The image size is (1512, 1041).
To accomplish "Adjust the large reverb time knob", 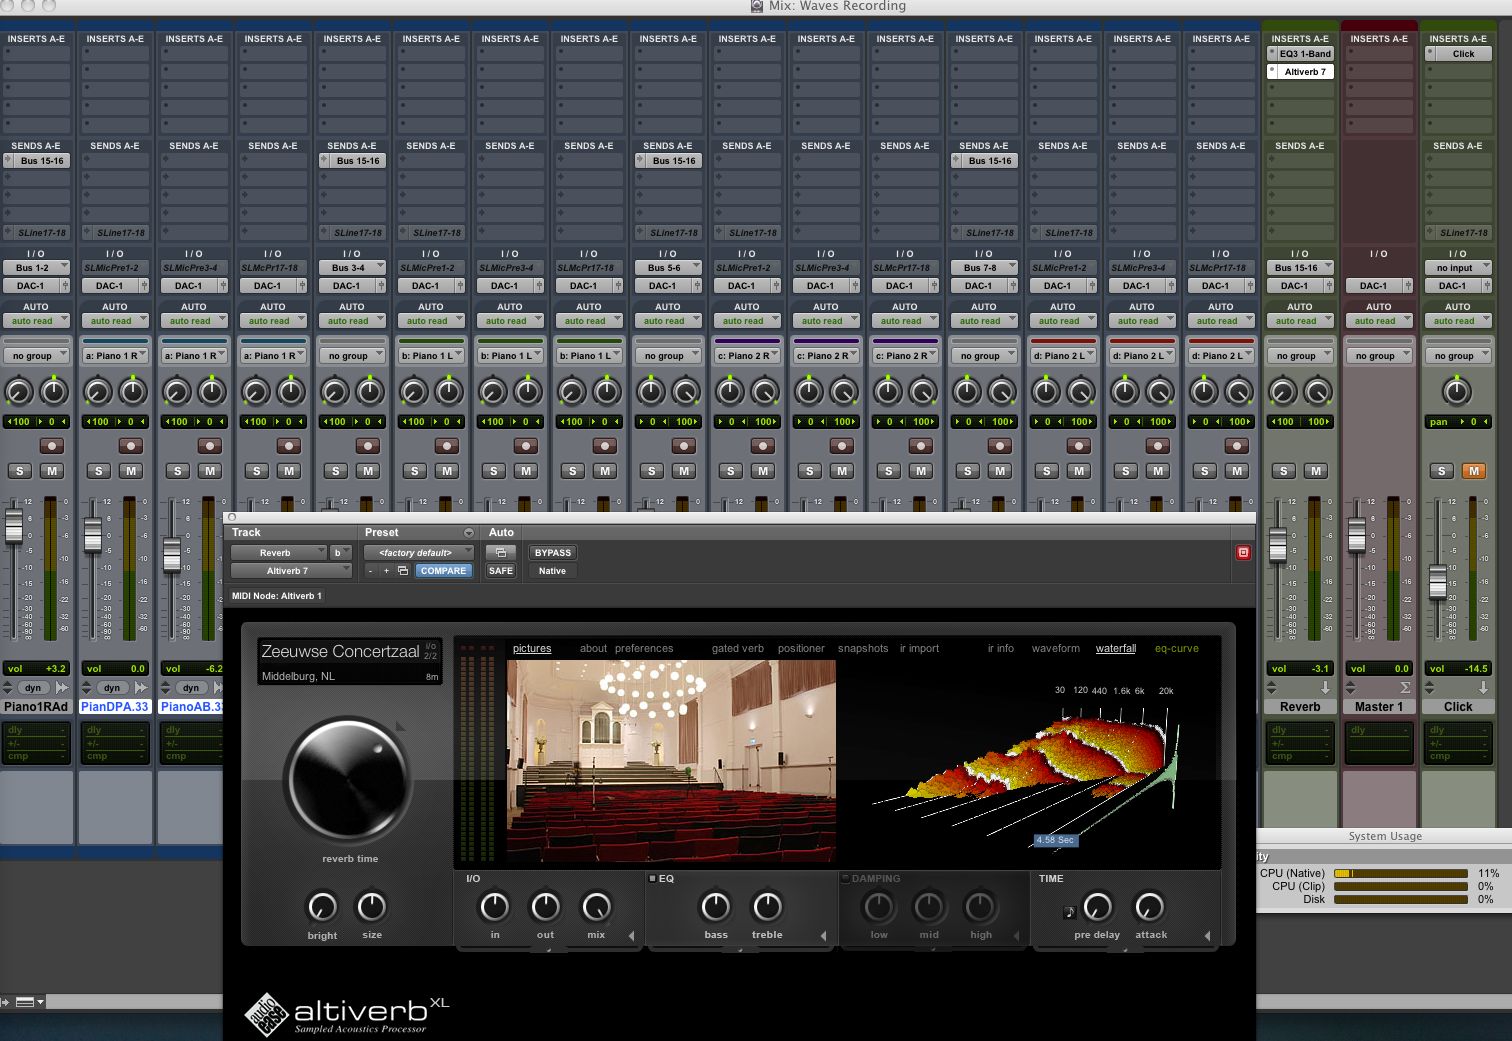I will [349, 780].
